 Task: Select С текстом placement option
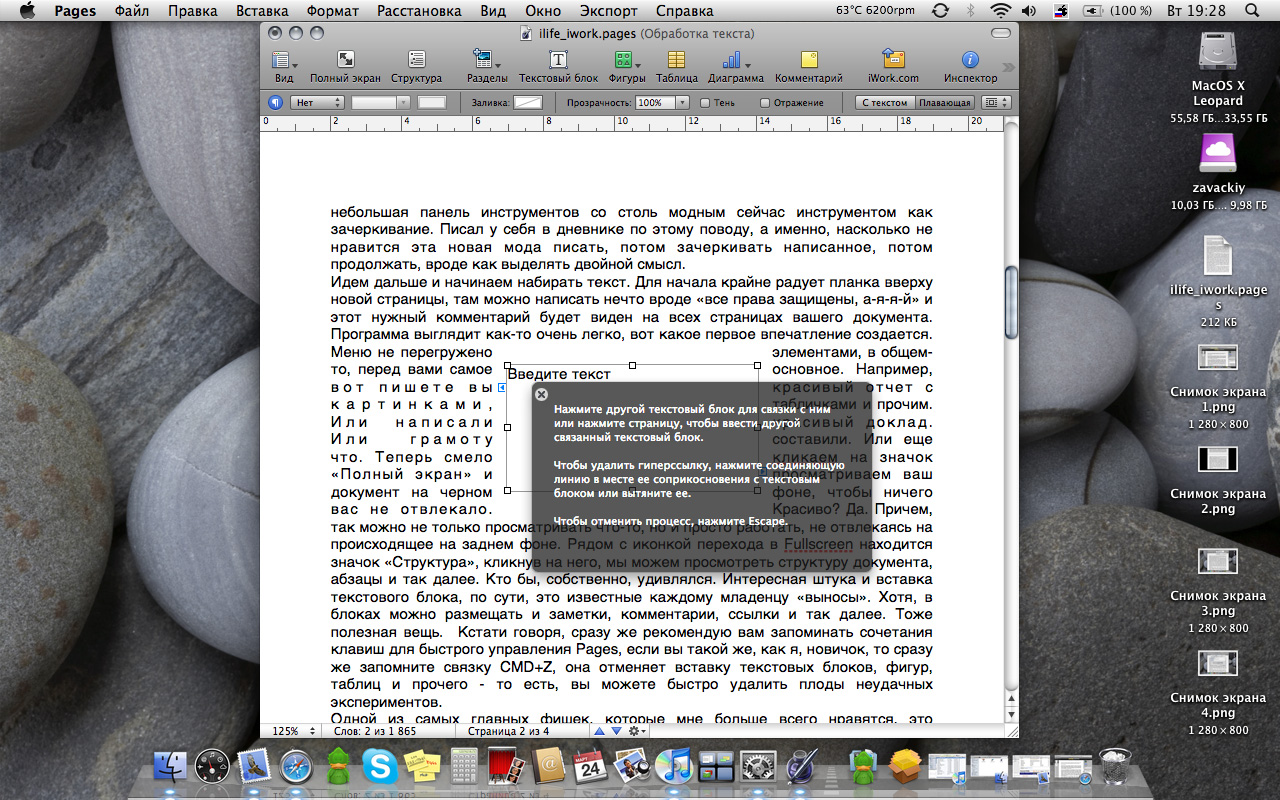coord(884,102)
